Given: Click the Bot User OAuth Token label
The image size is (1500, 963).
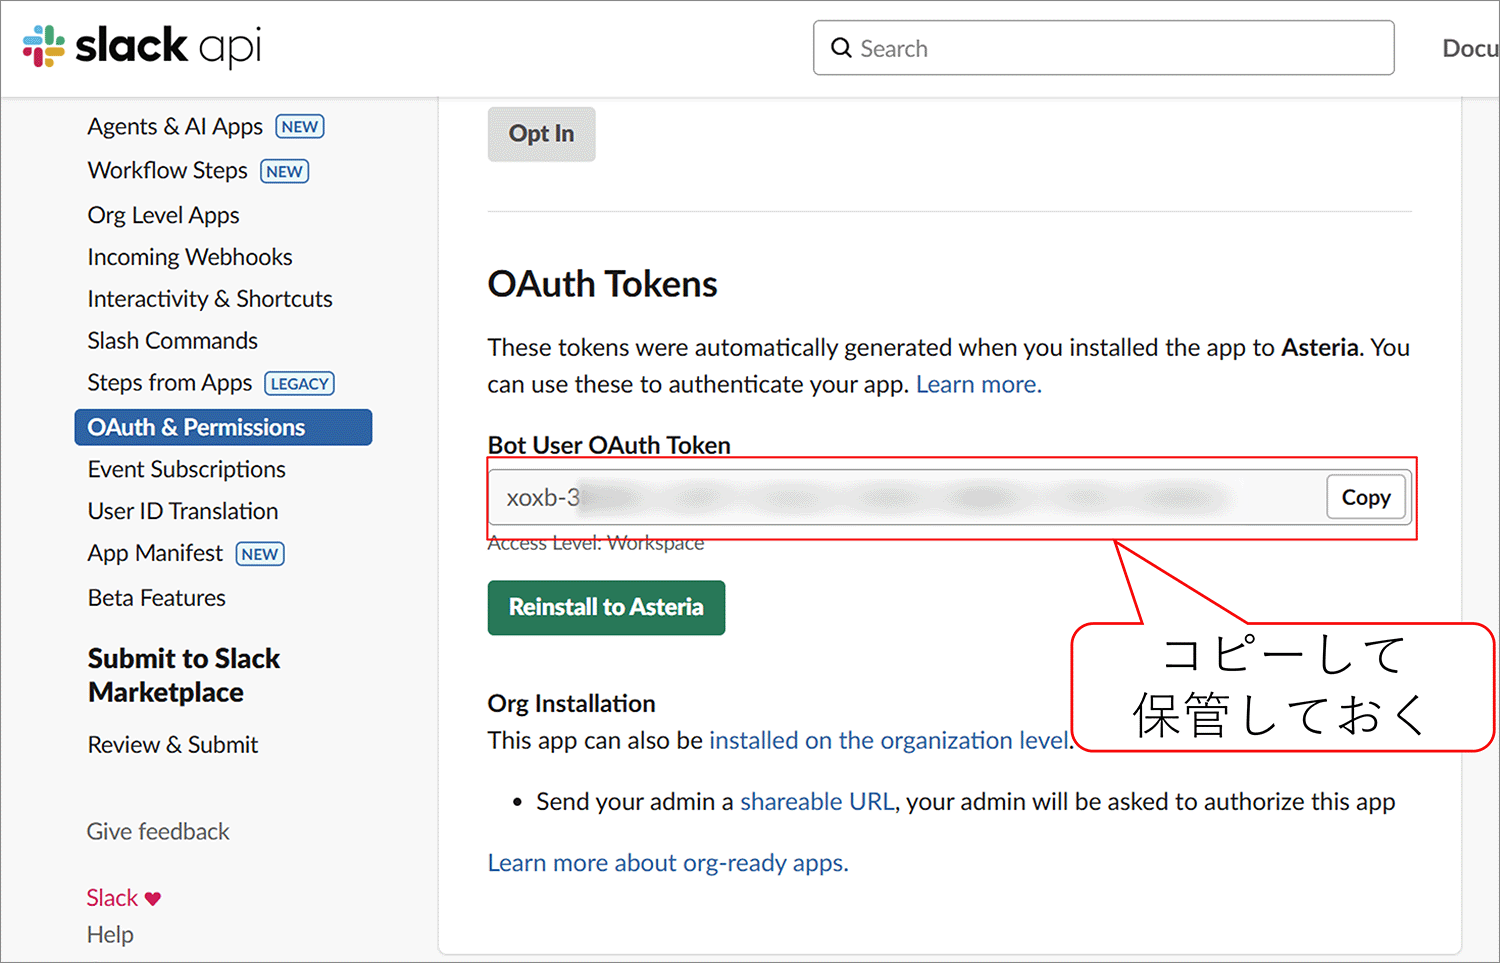Looking at the screenshot, I should (x=609, y=445).
